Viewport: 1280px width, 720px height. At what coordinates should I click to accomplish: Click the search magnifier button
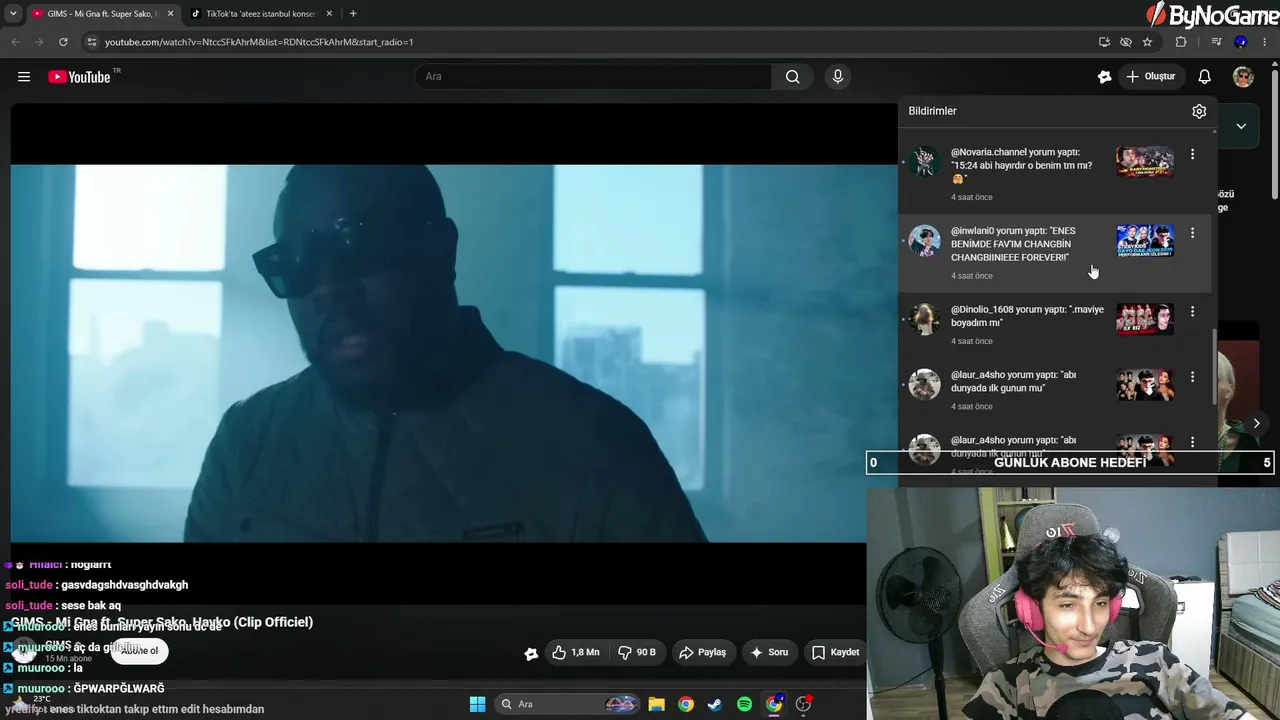(792, 77)
